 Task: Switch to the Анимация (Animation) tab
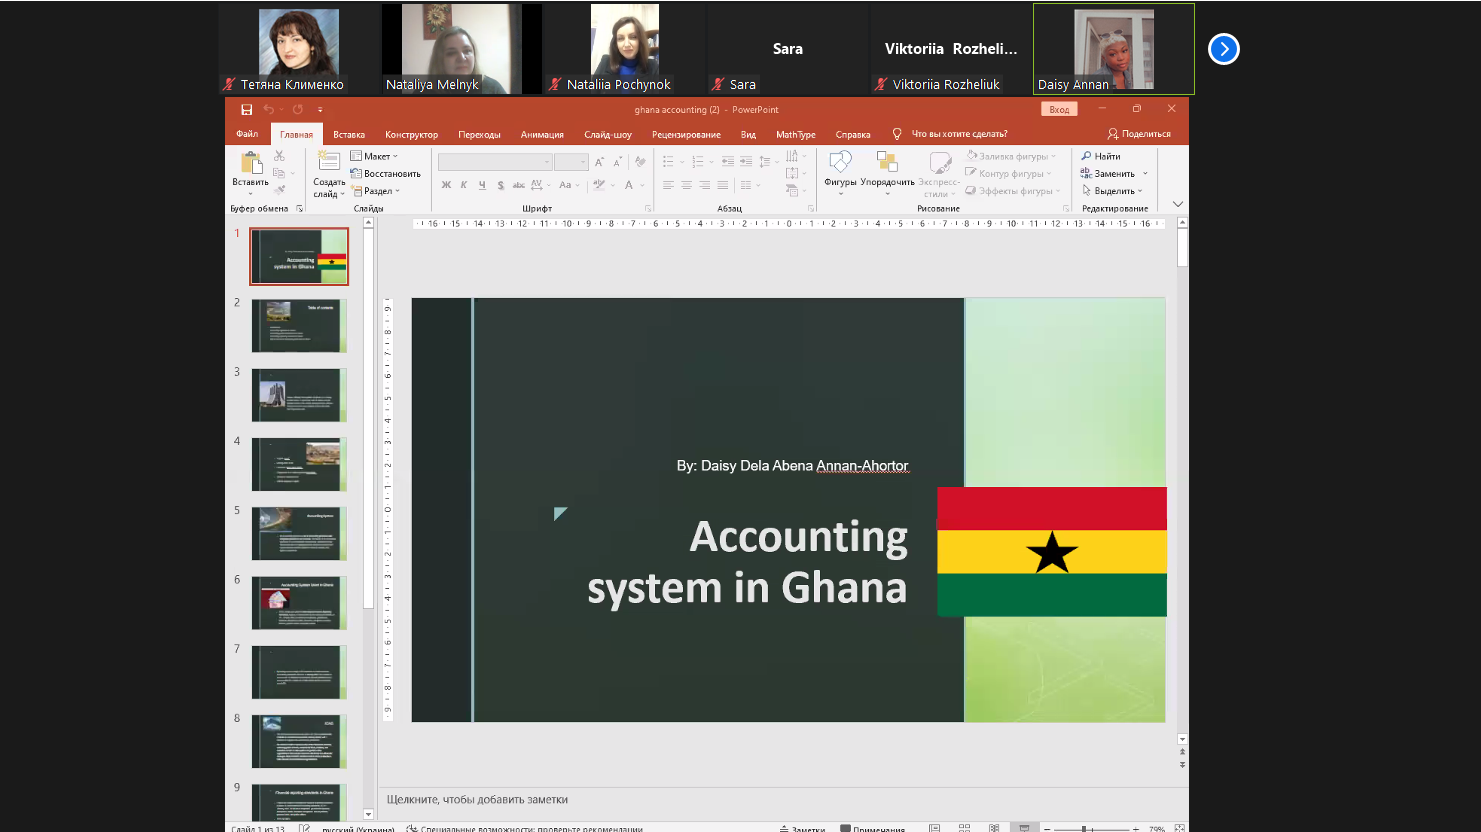542,135
